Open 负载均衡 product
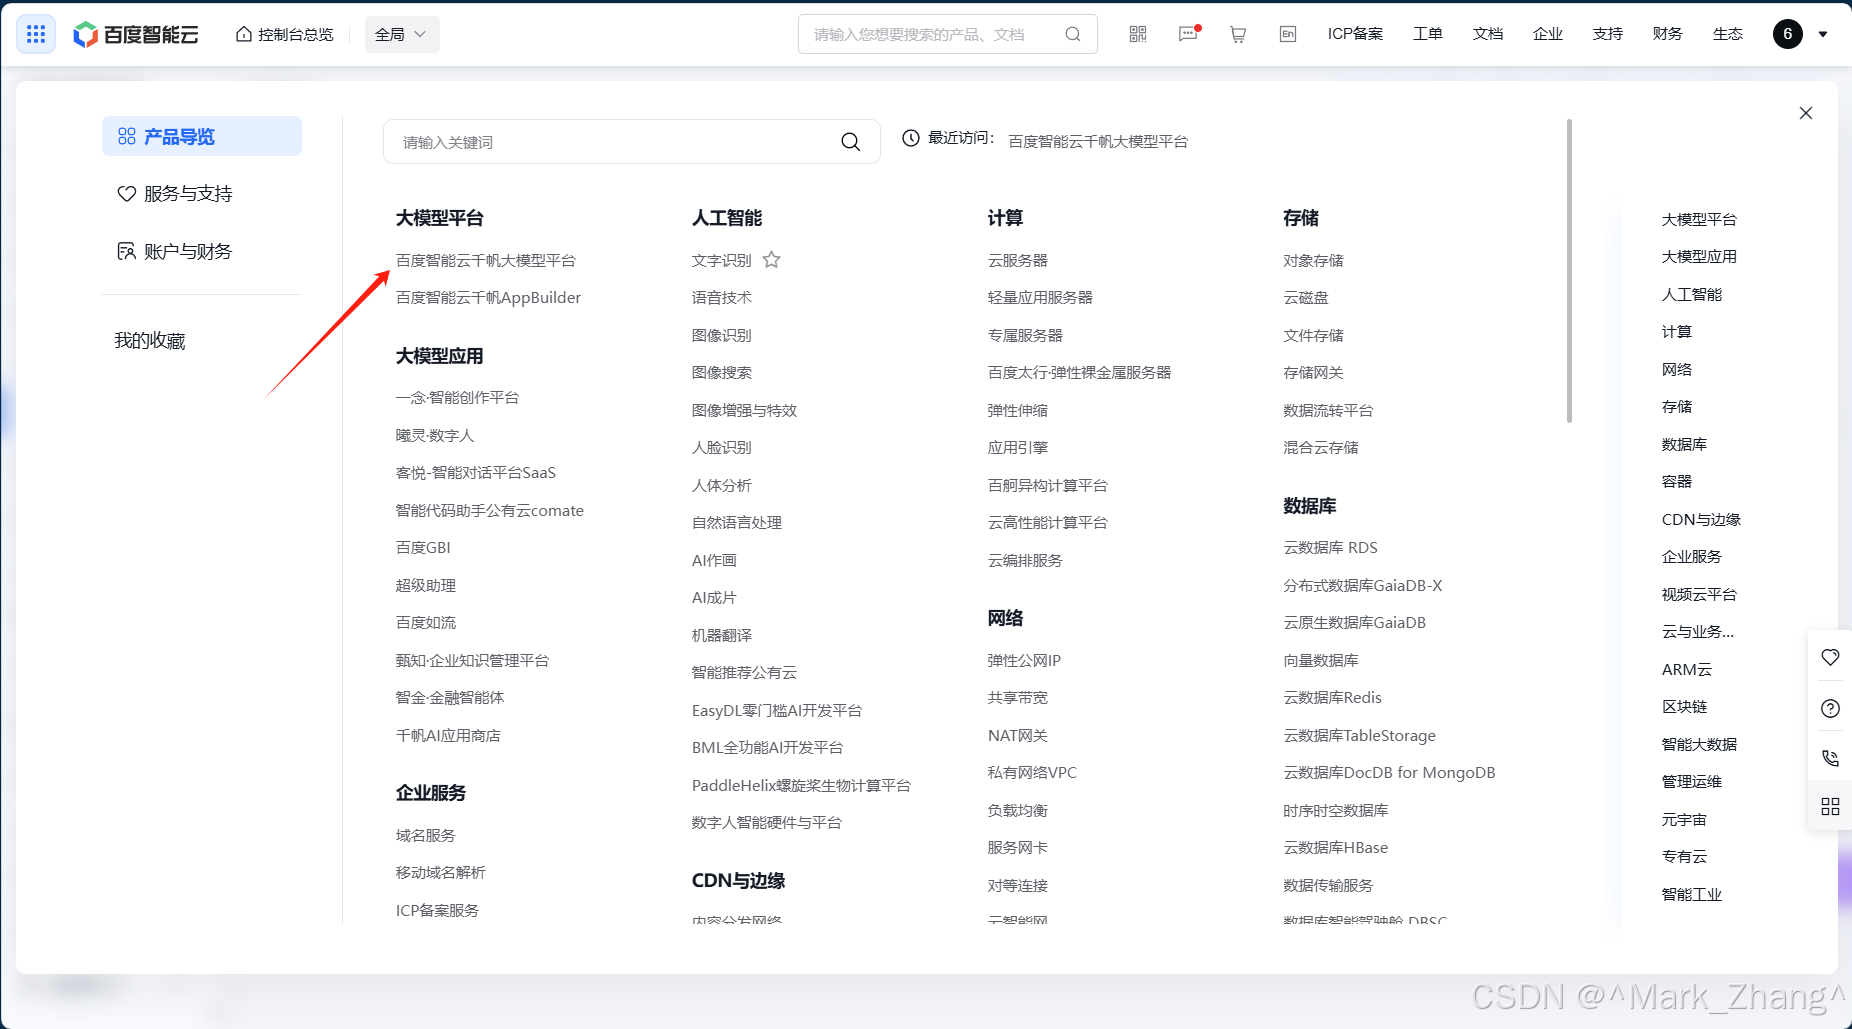1852x1029 pixels. pyautogui.click(x=1017, y=811)
